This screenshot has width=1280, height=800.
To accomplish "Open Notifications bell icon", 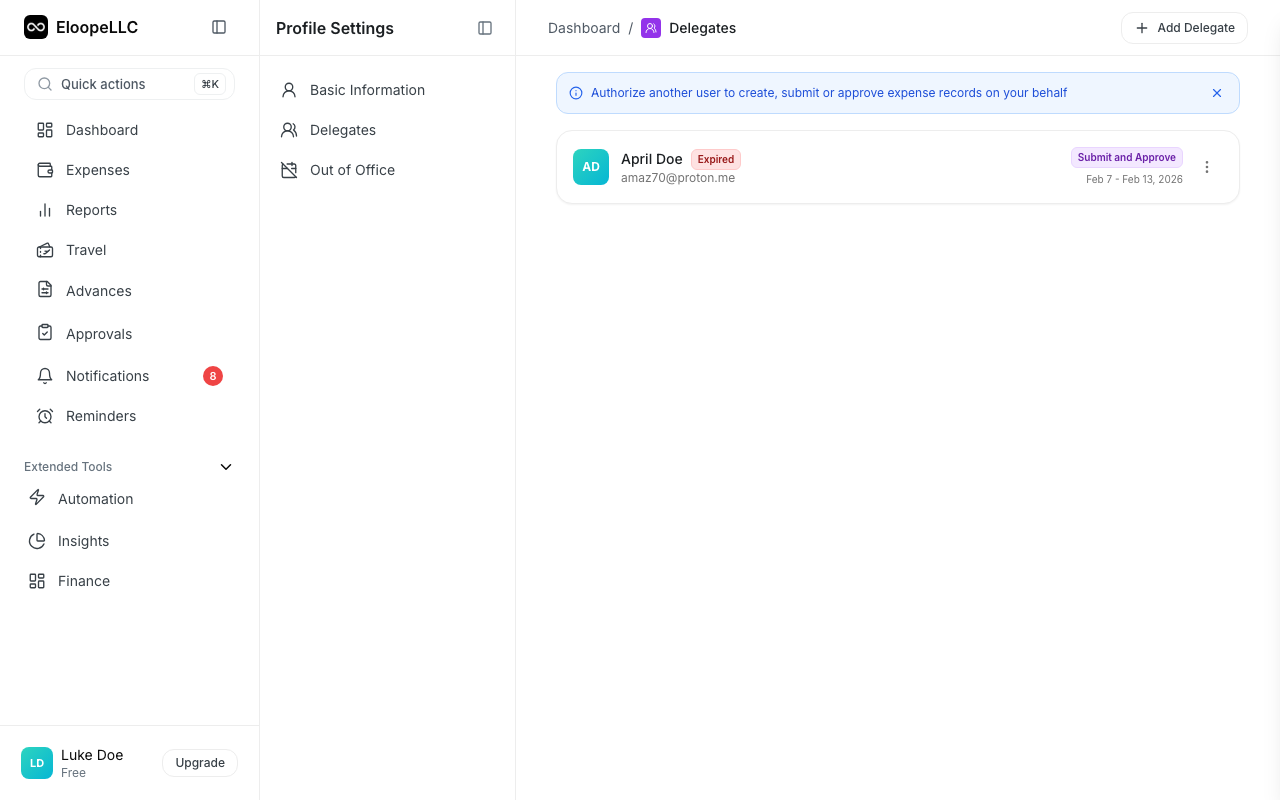I will click(x=45, y=376).
